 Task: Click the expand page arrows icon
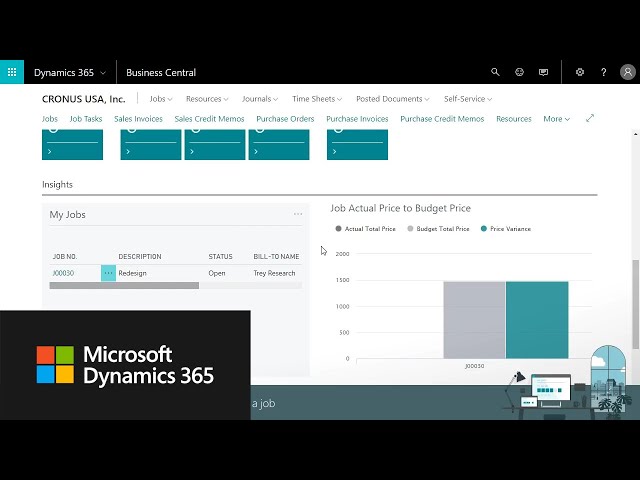589,118
